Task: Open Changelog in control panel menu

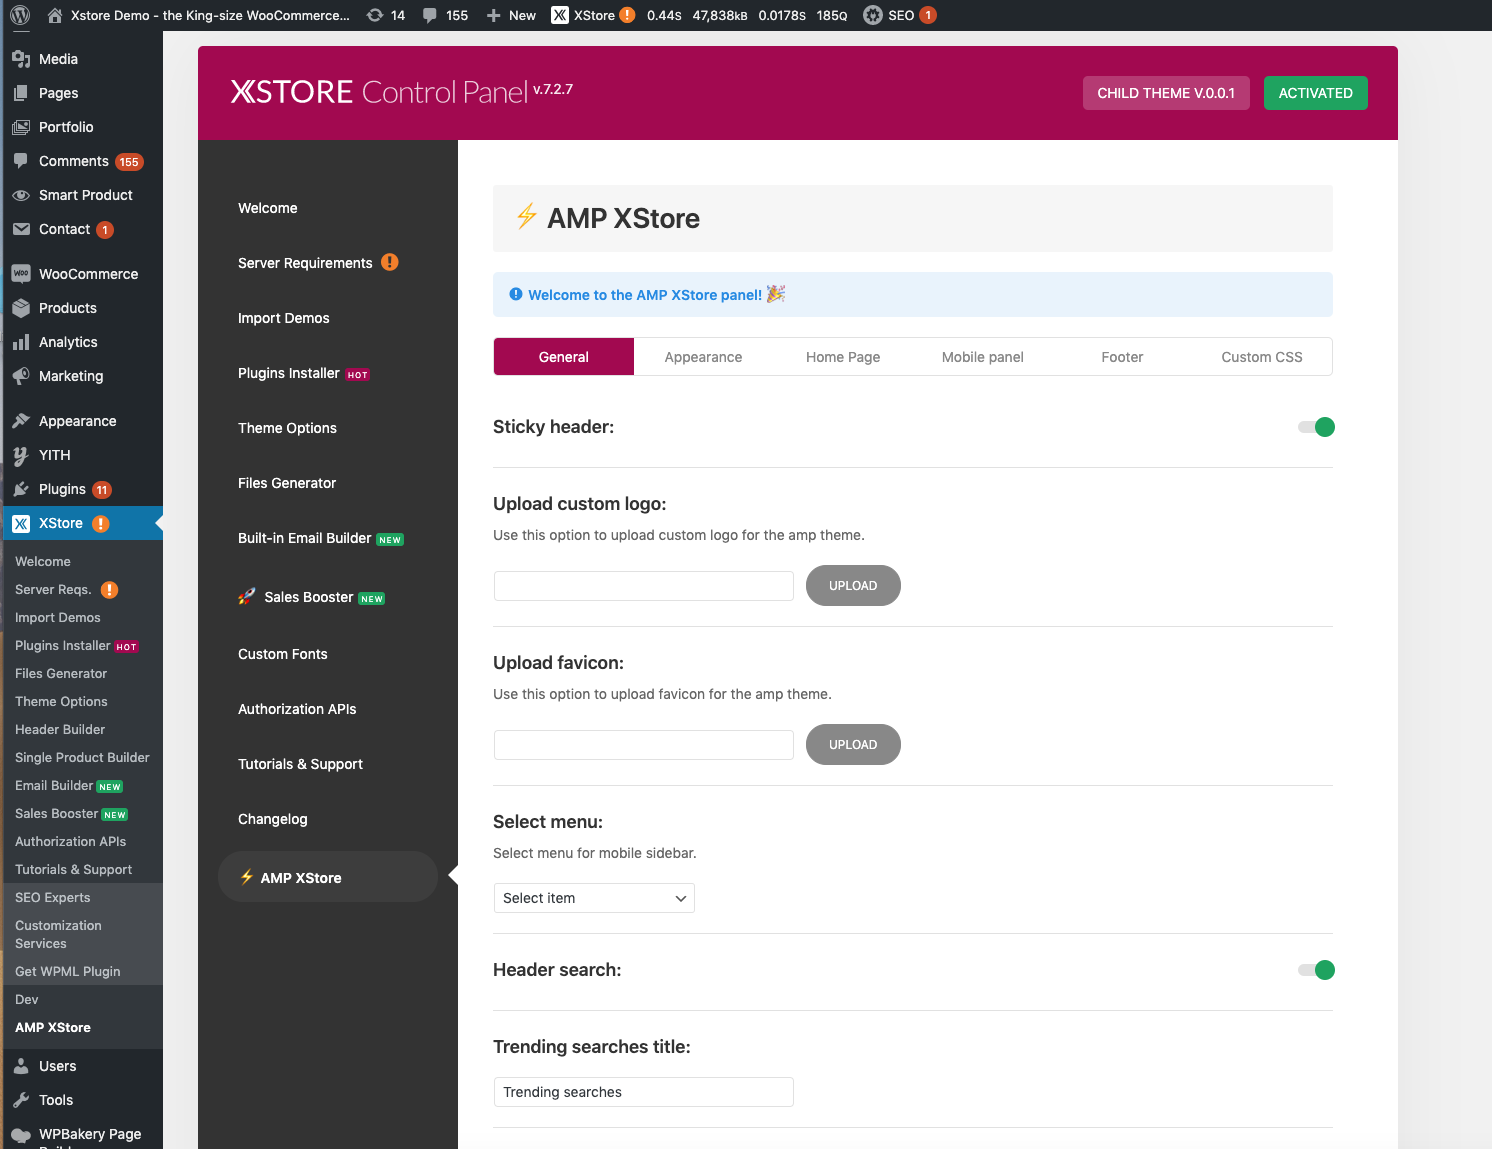Action: tap(273, 819)
